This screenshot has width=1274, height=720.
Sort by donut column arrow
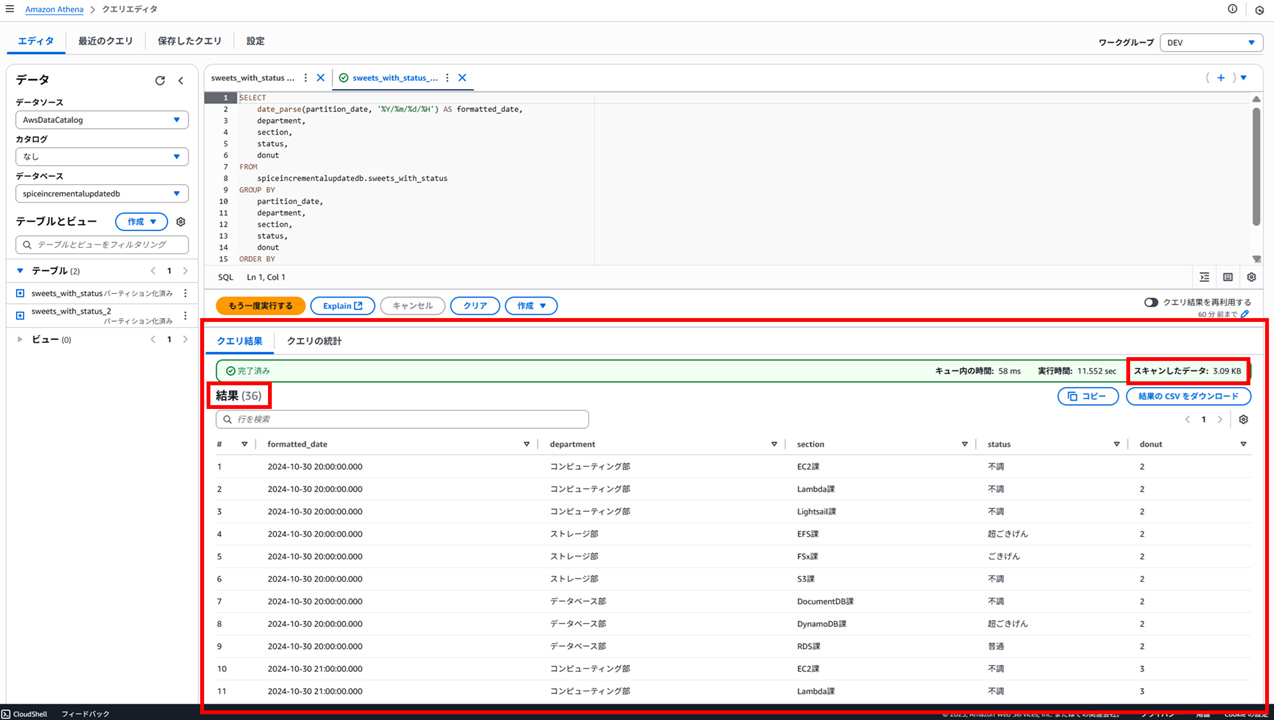coord(1244,444)
